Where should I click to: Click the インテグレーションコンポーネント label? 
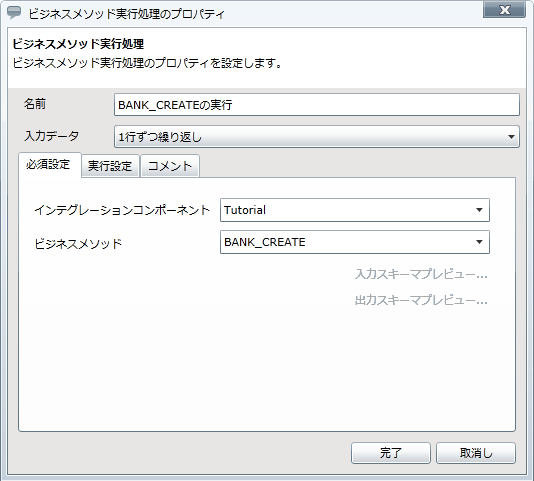(x=122, y=210)
